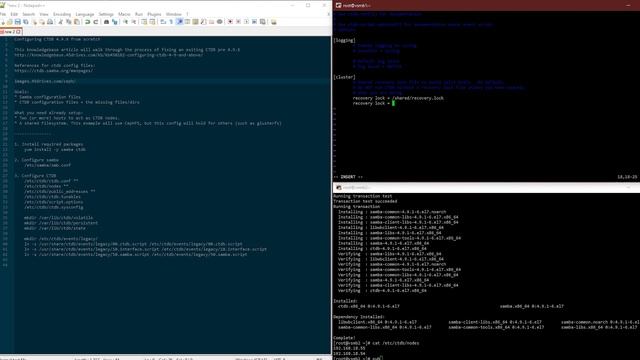
Task: Run the macro multiple times icon
Action: point(254,22)
